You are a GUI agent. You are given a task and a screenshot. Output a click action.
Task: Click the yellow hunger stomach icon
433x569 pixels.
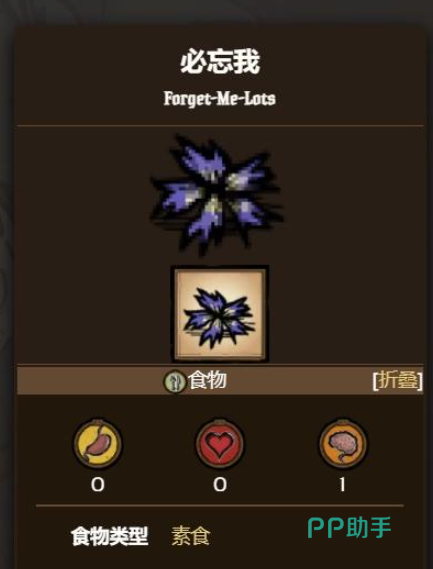point(98,443)
